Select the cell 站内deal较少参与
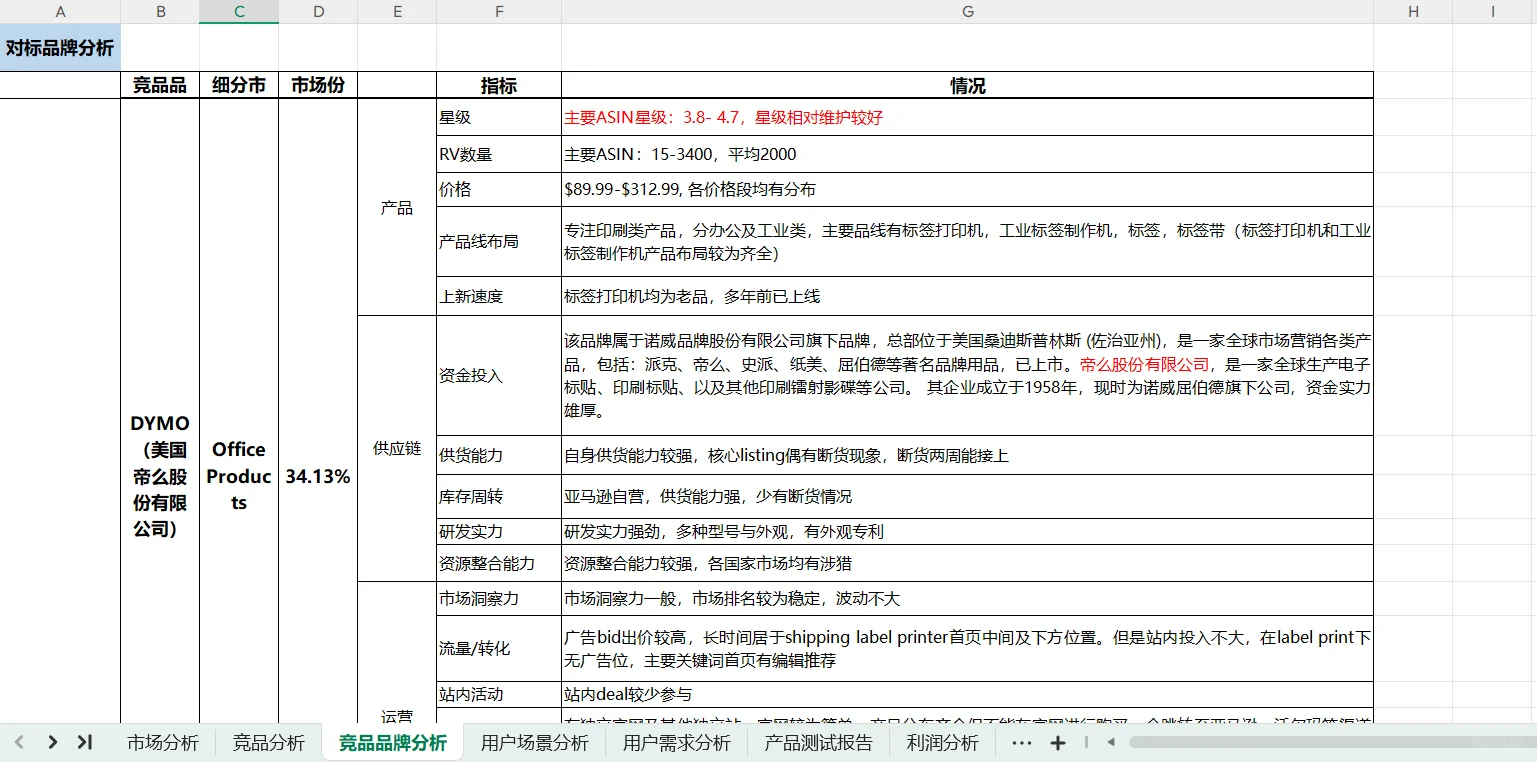This screenshot has height=762, width=1537. tap(967, 694)
